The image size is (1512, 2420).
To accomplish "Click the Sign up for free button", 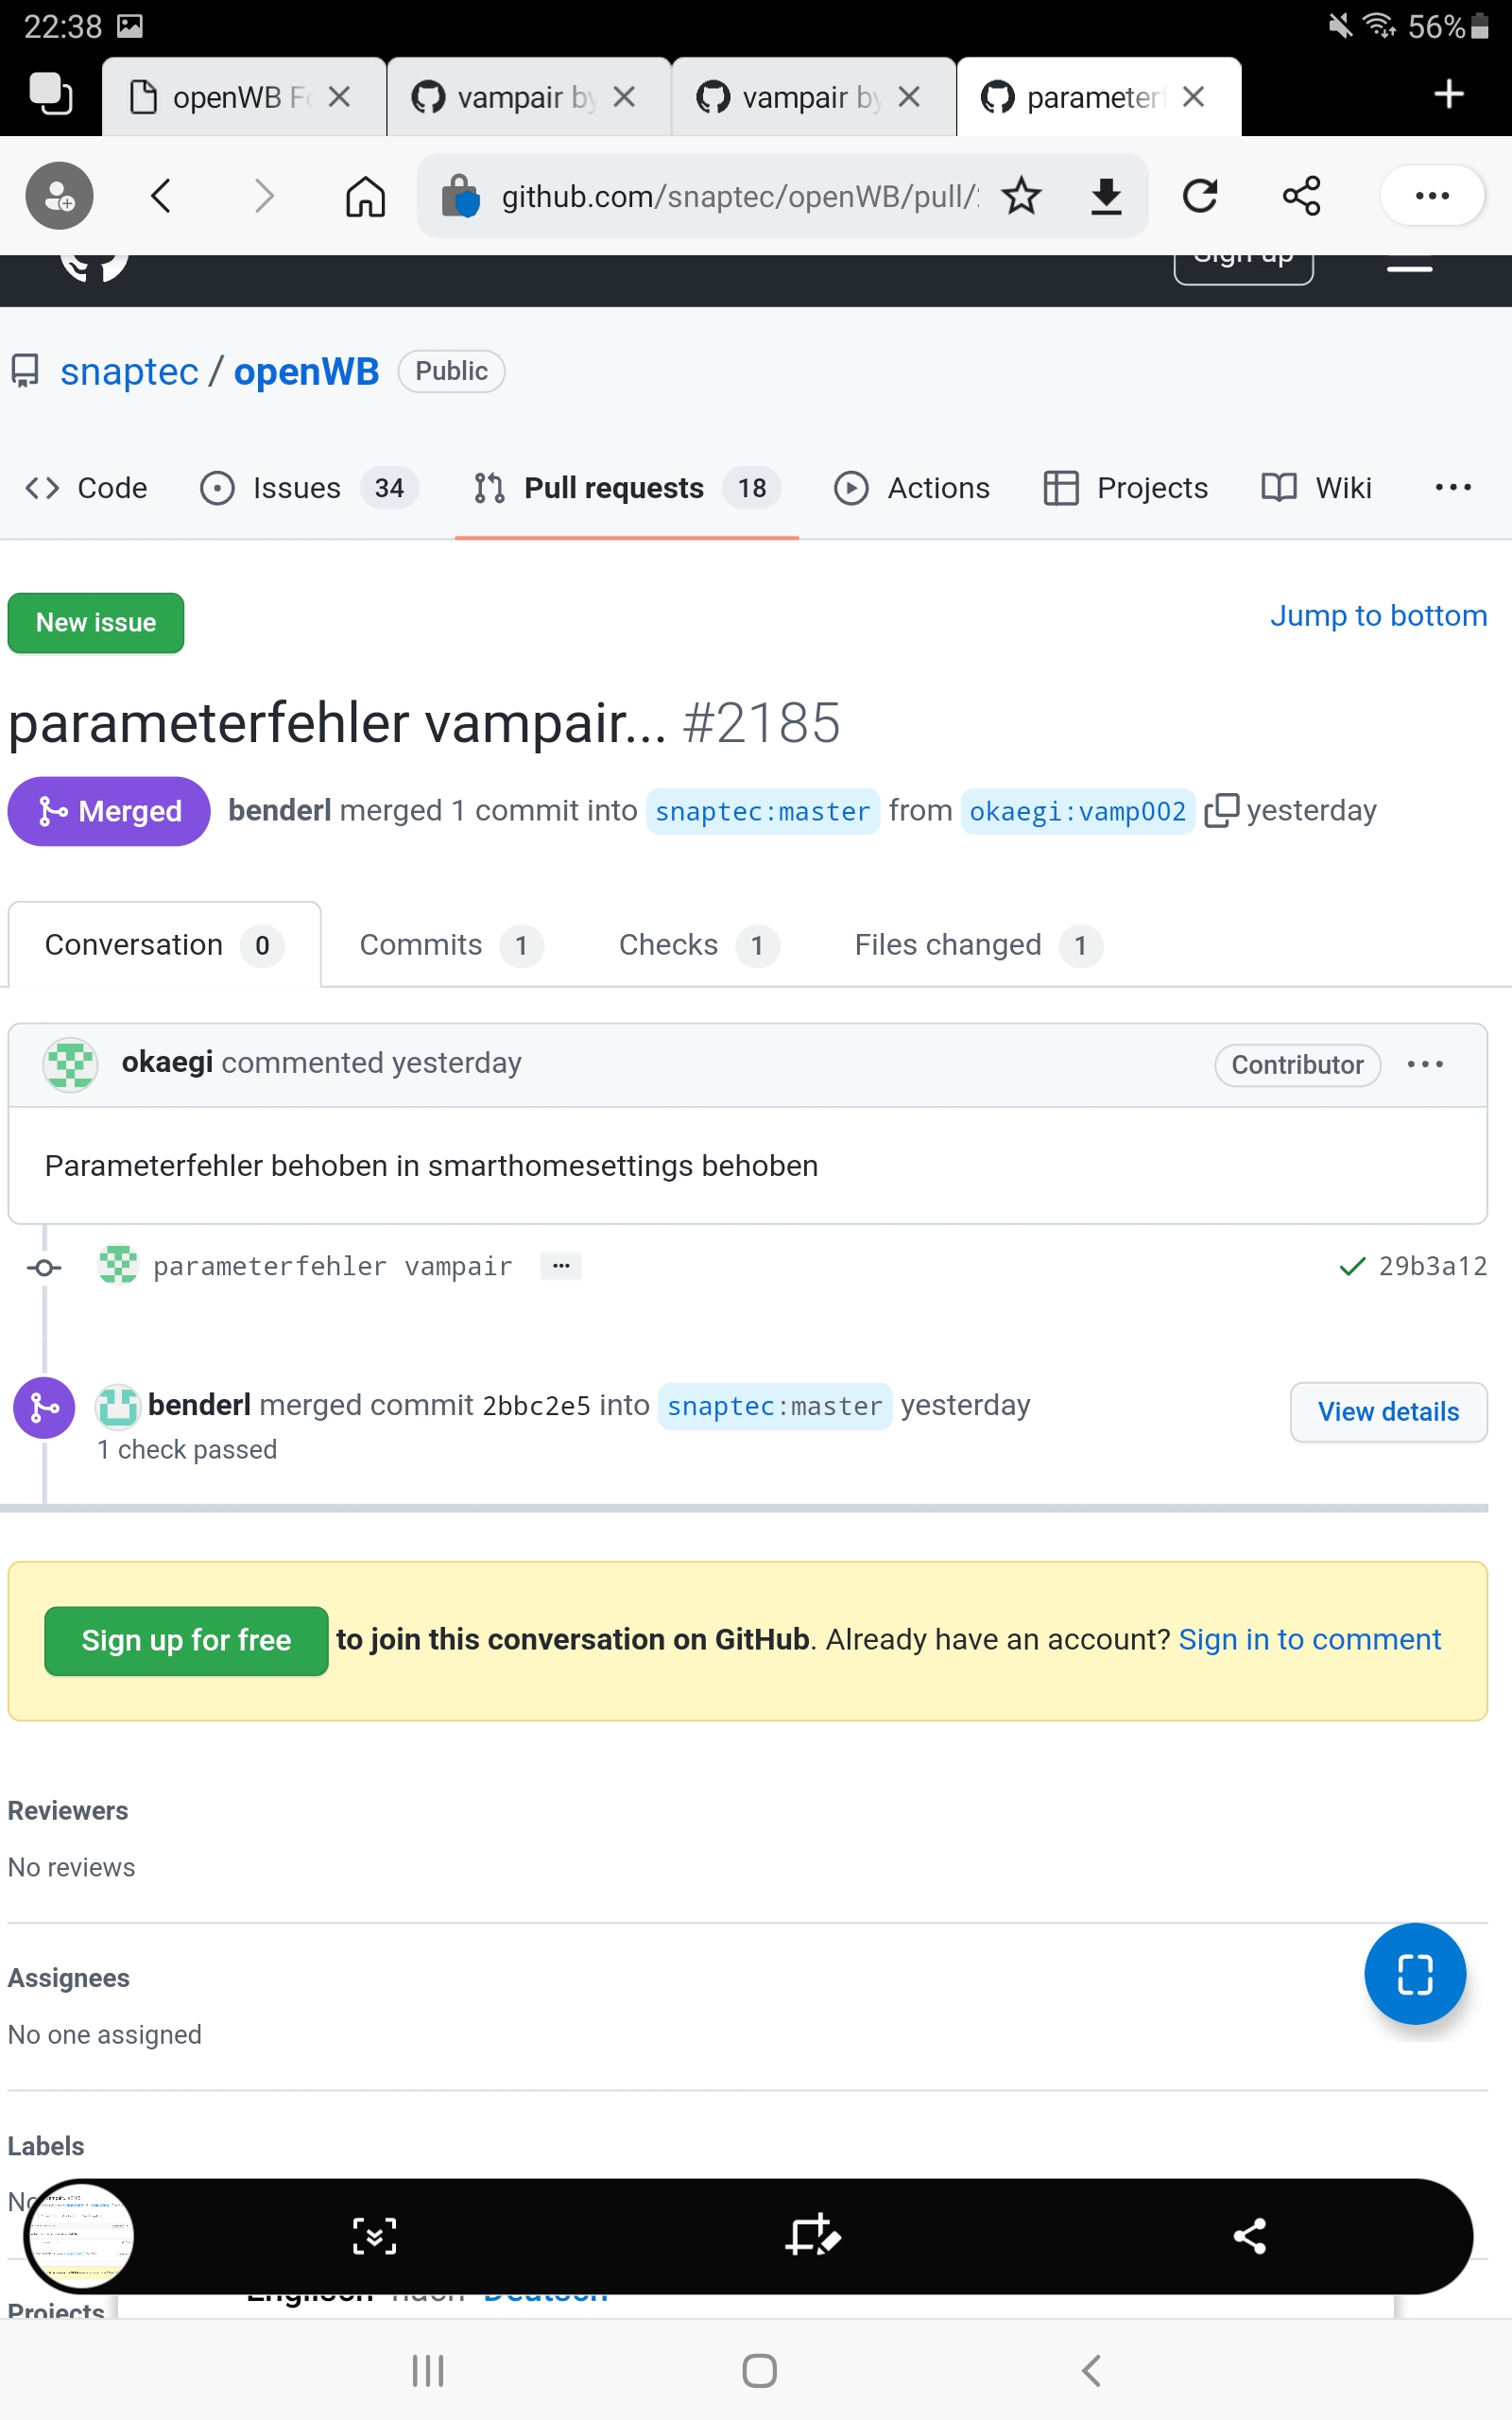I will [186, 1640].
